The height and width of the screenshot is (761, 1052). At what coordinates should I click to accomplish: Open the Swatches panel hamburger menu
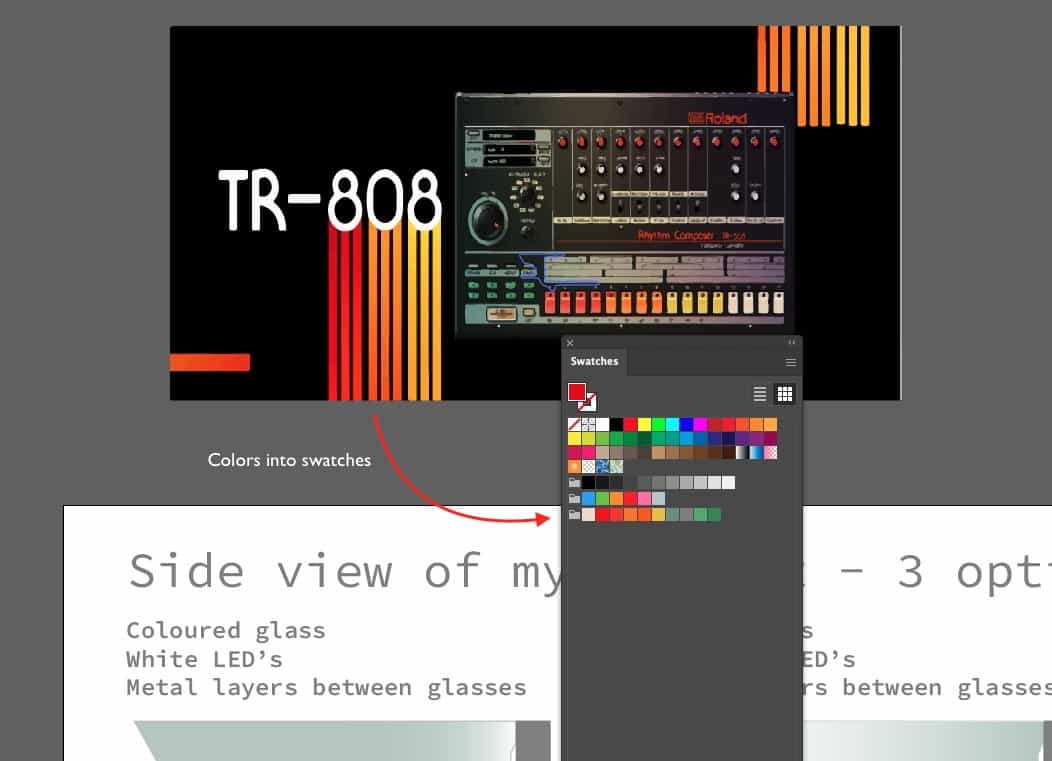[791, 362]
